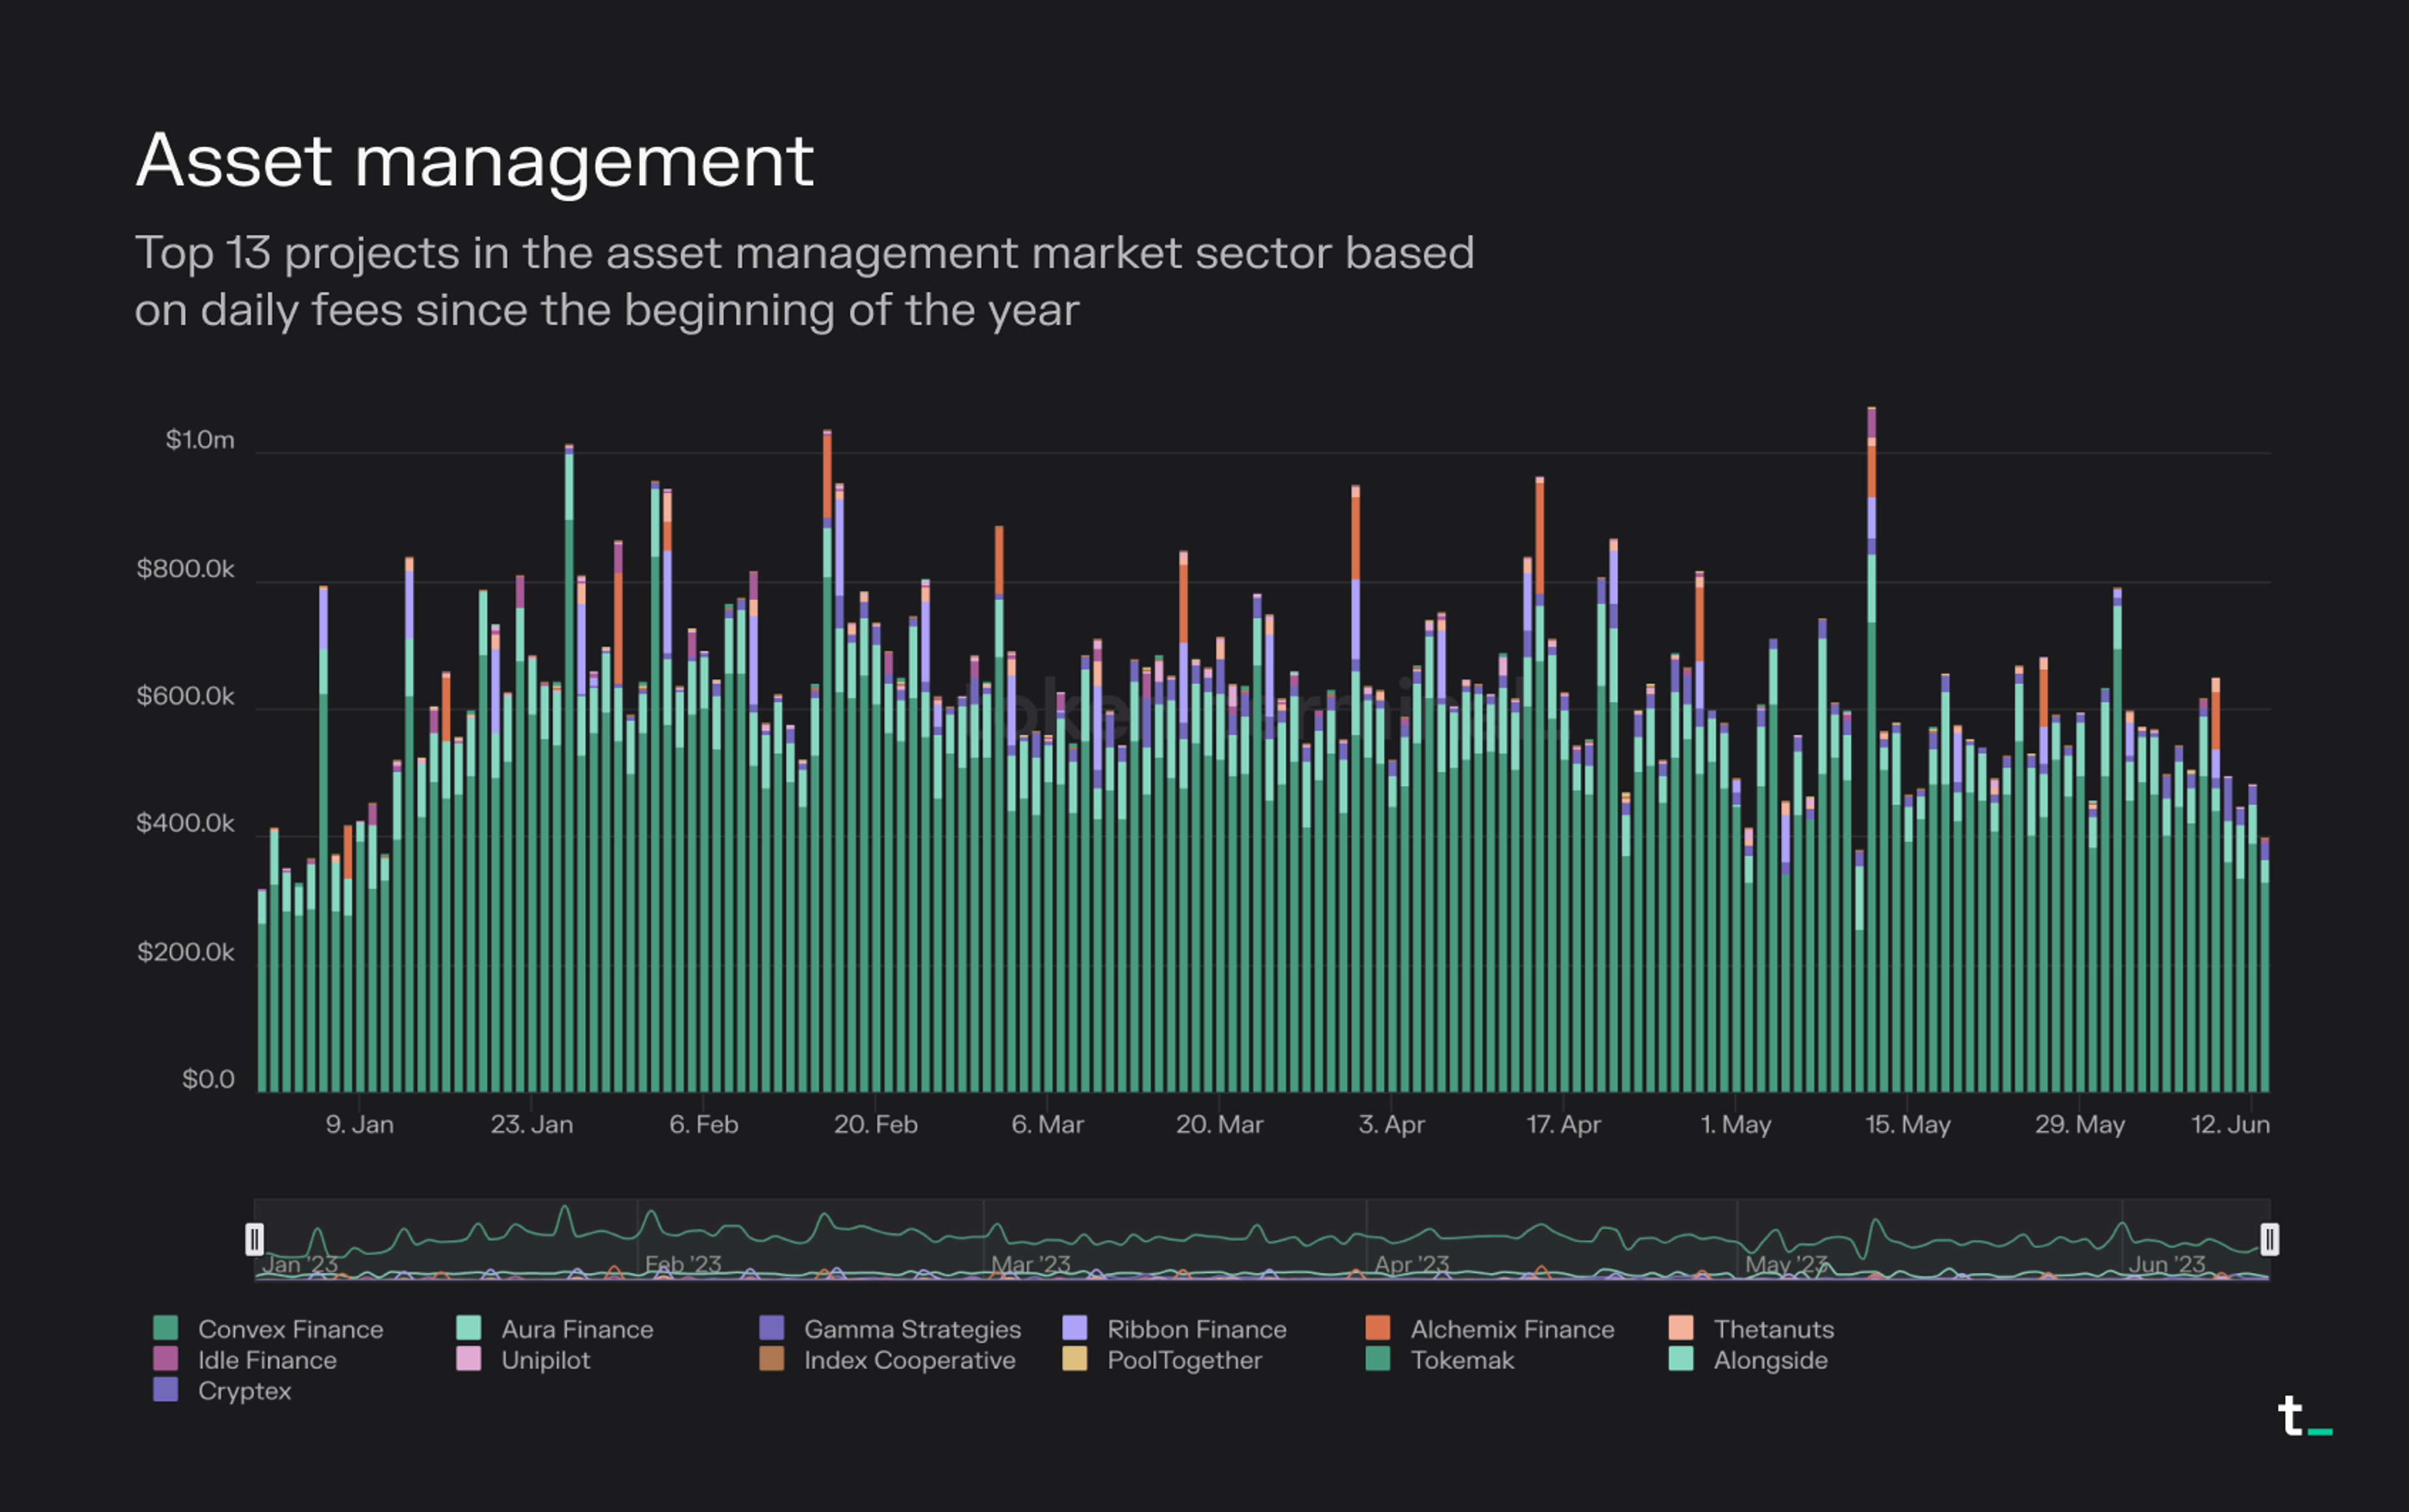Click Mar '23 in the range navigator
The image size is (2409, 1512).
pos(1030,1264)
